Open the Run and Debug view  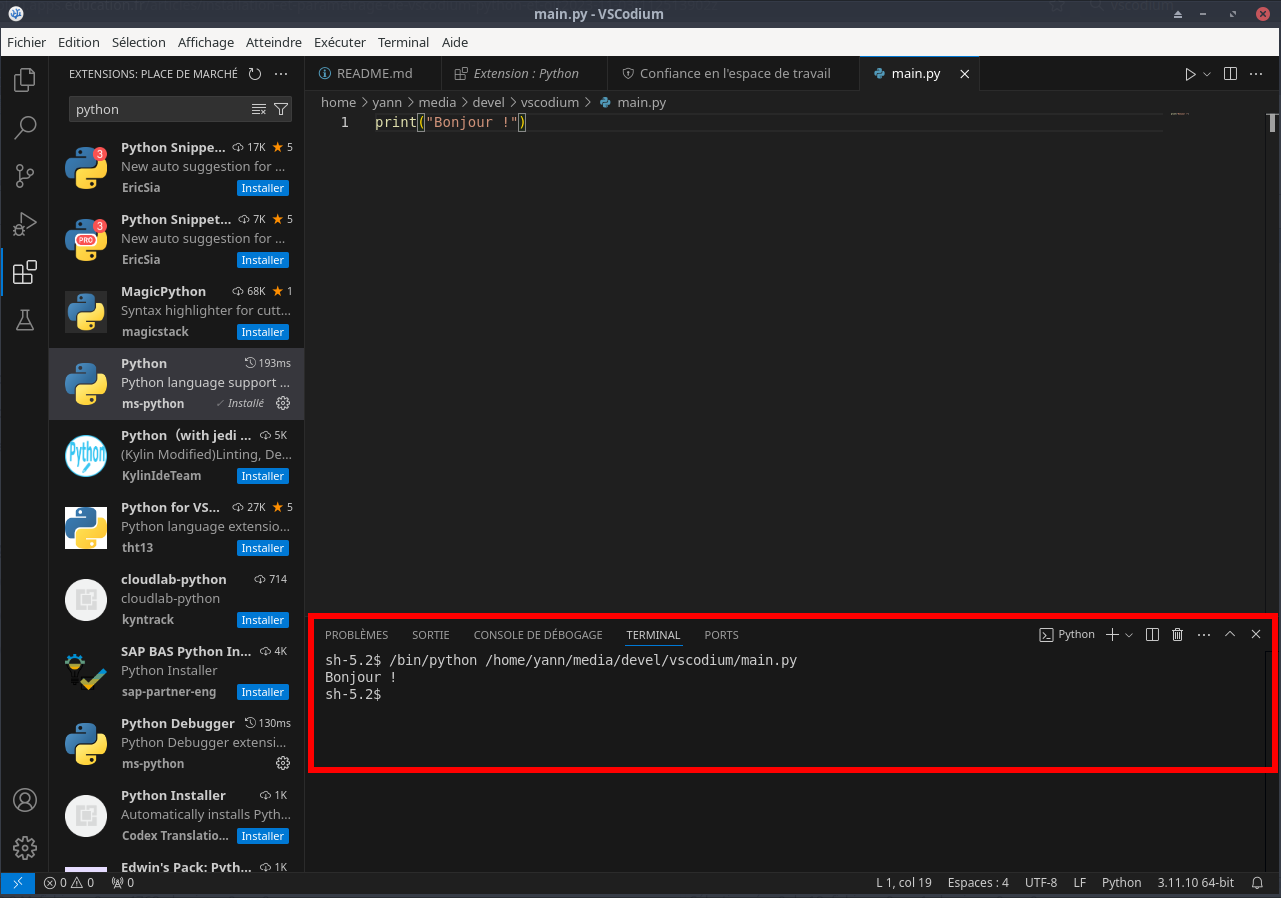25,224
